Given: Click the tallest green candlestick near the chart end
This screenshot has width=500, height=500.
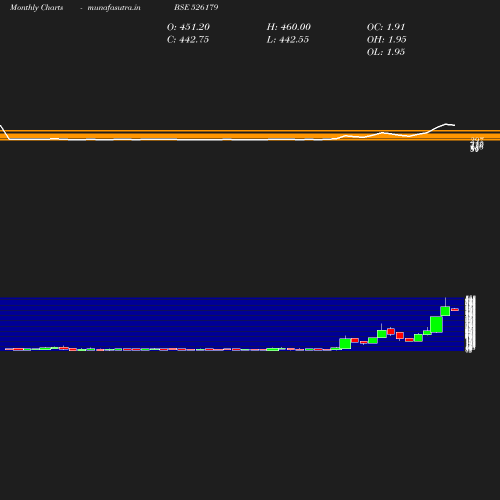Looking at the screenshot, I should tap(437, 324).
